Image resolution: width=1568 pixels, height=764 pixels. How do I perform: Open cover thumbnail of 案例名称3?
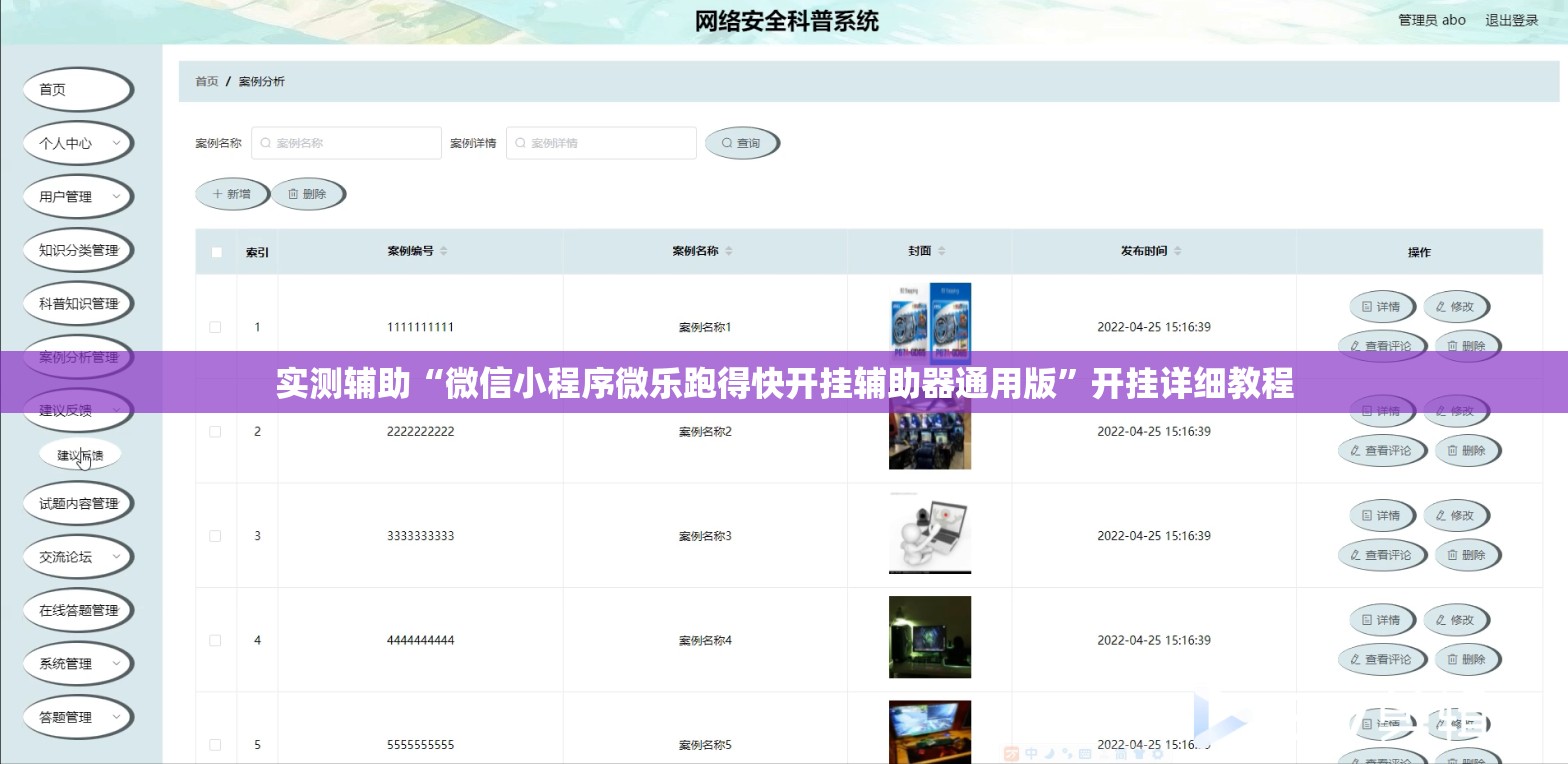(x=930, y=533)
